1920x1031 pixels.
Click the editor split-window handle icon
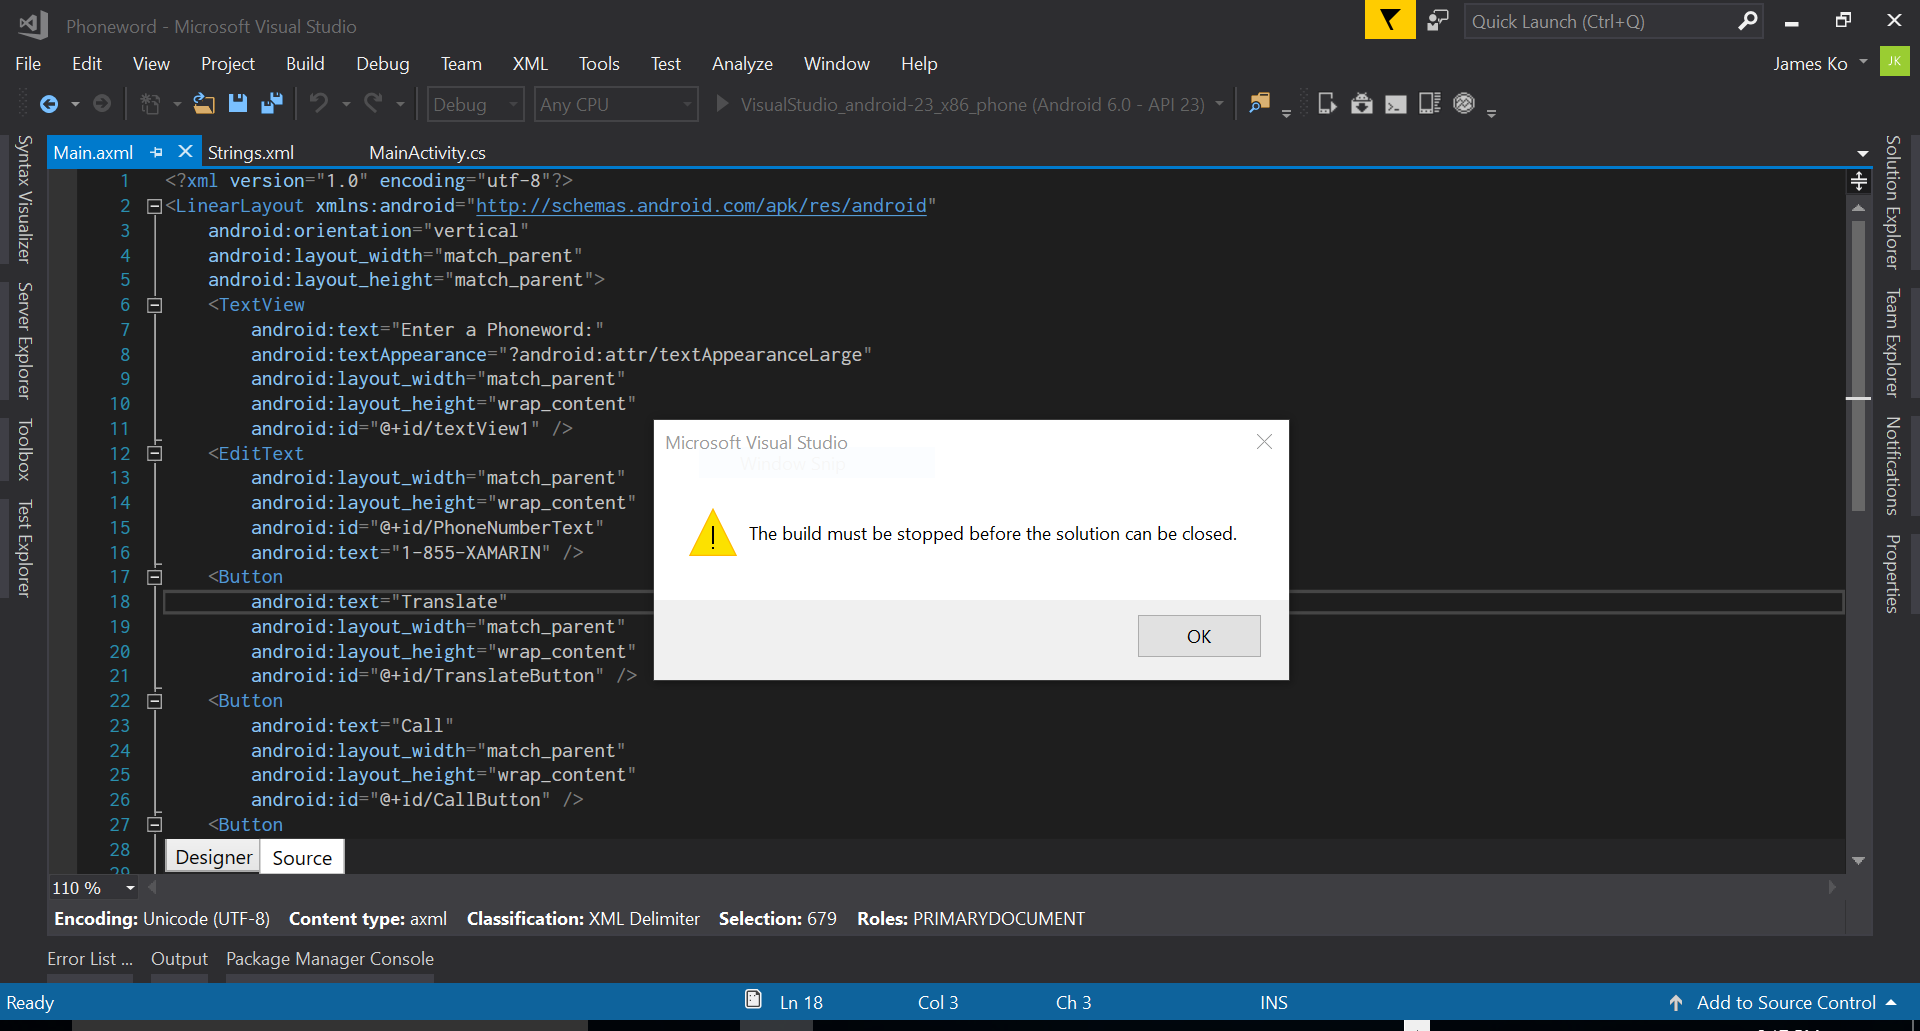(1859, 181)
